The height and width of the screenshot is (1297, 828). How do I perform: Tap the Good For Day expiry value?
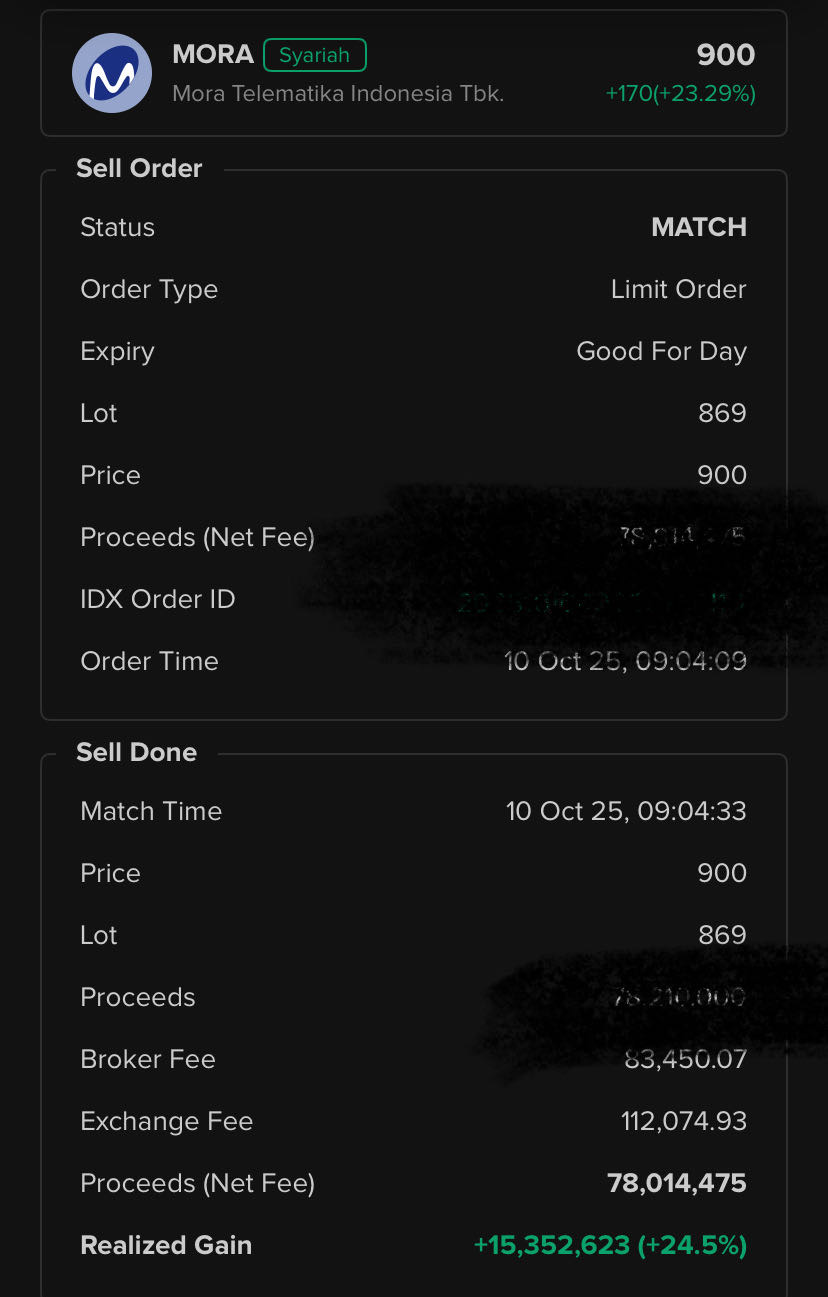pyautogui.click(x=661, y=351)
